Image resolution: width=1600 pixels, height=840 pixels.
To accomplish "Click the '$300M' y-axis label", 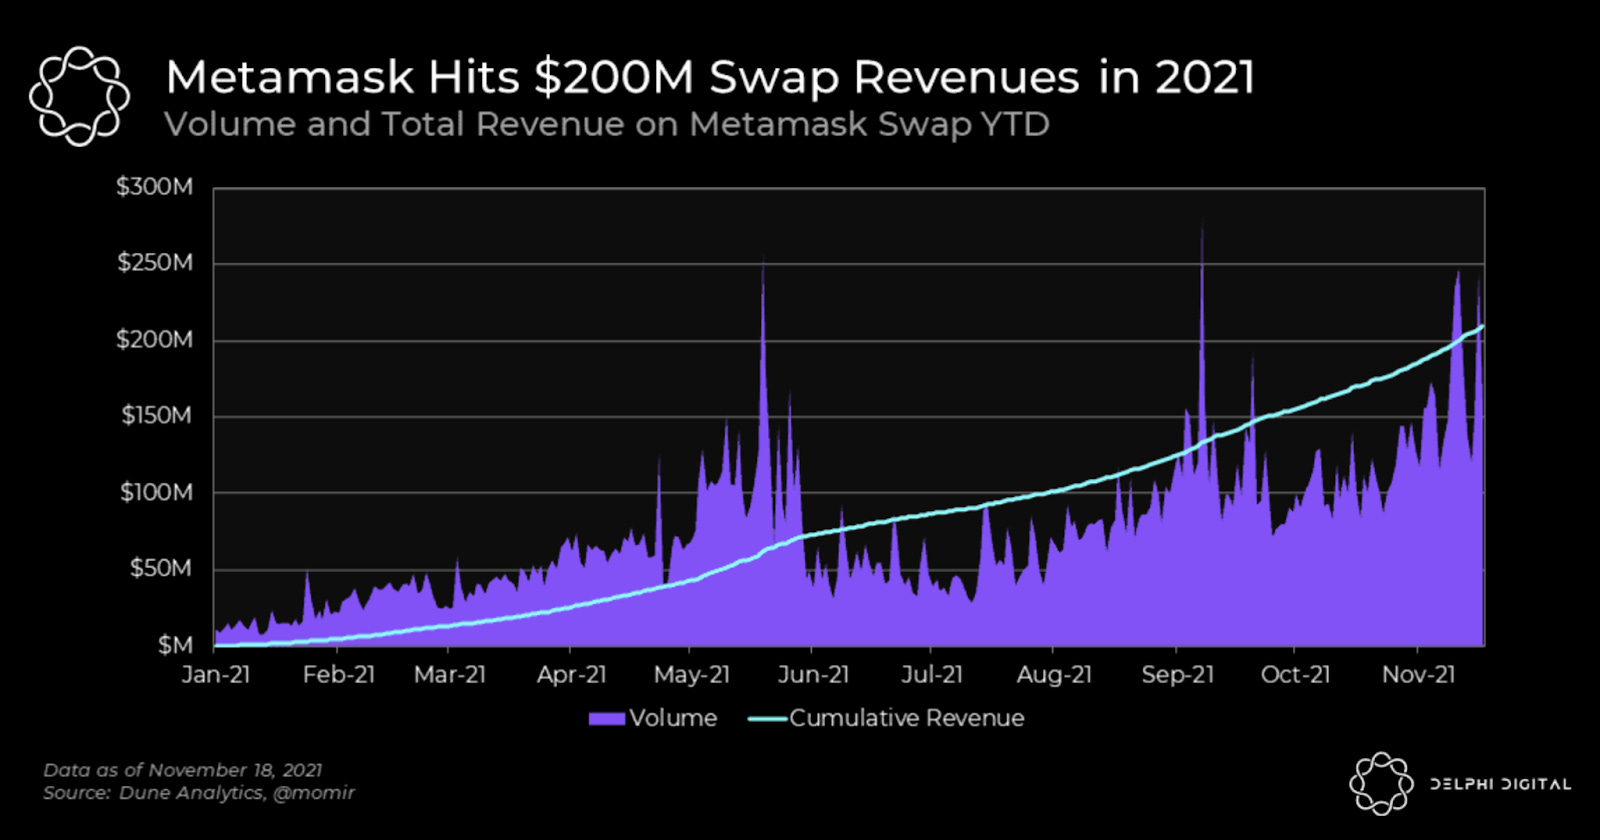I will (x=154, y=187).
